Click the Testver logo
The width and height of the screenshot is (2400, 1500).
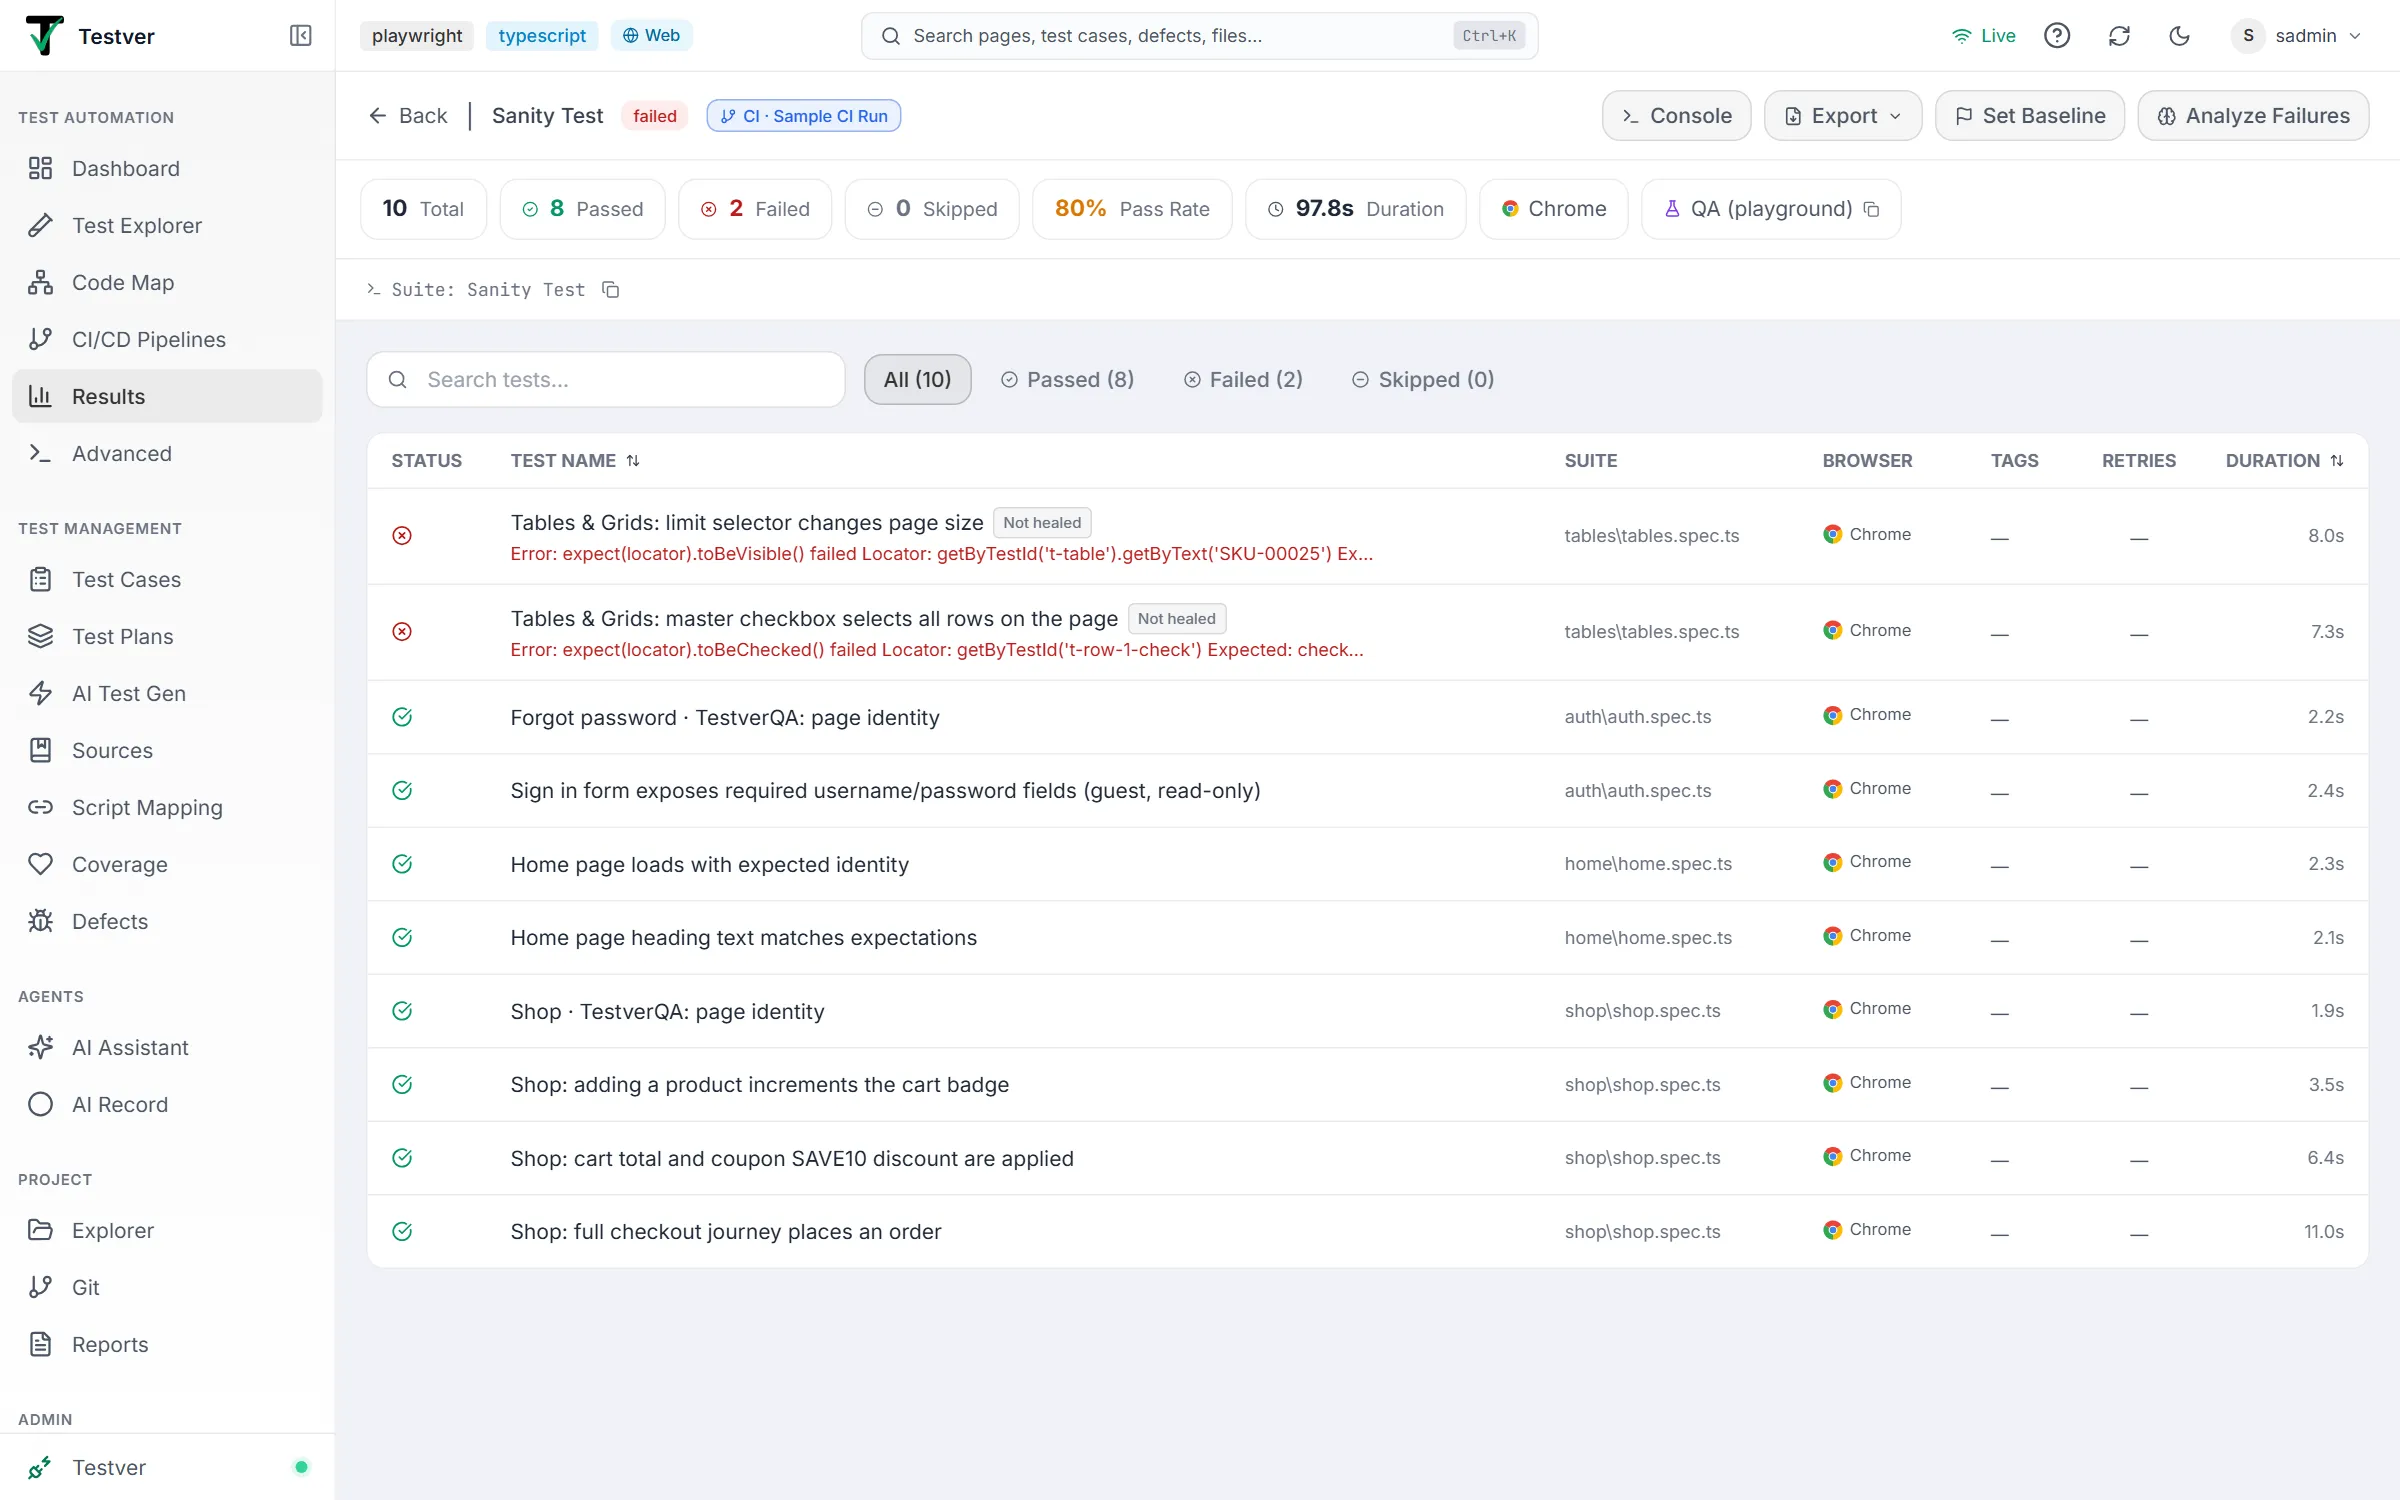(x=44, y=36)
